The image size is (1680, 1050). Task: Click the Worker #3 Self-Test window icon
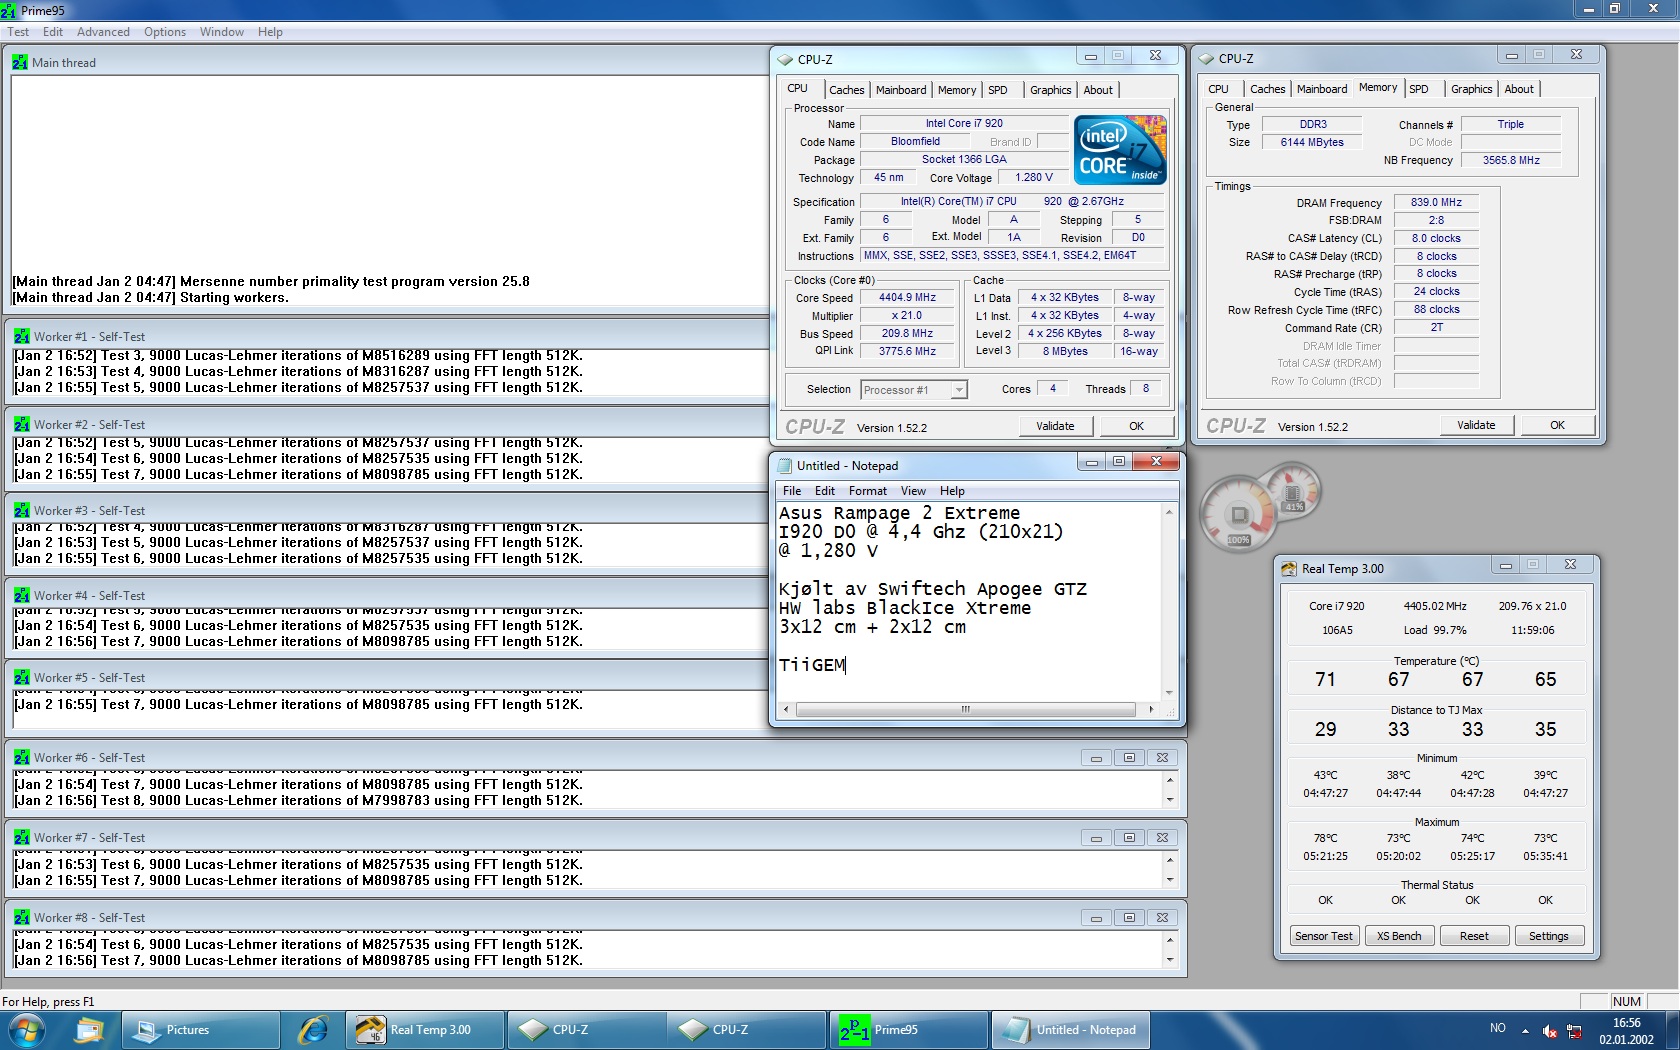coord(21,511)
